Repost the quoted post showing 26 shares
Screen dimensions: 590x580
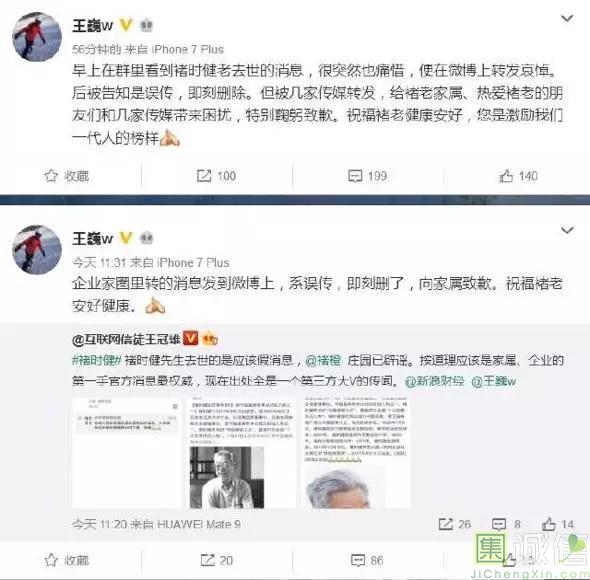tap(455, 524)
